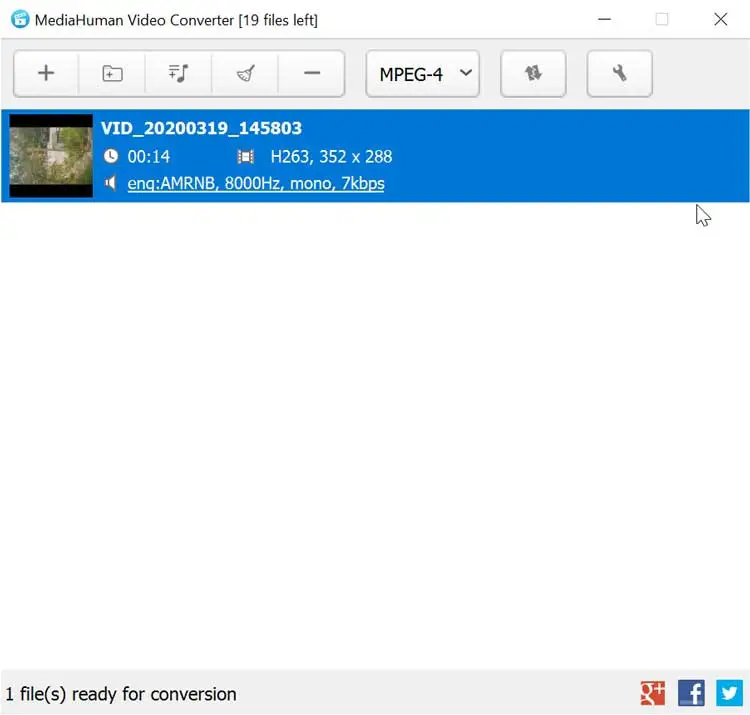750x715 pixels.
Task: Remove the selected file with the minus button
Action: pyautogui.click(x=311, y=74)
